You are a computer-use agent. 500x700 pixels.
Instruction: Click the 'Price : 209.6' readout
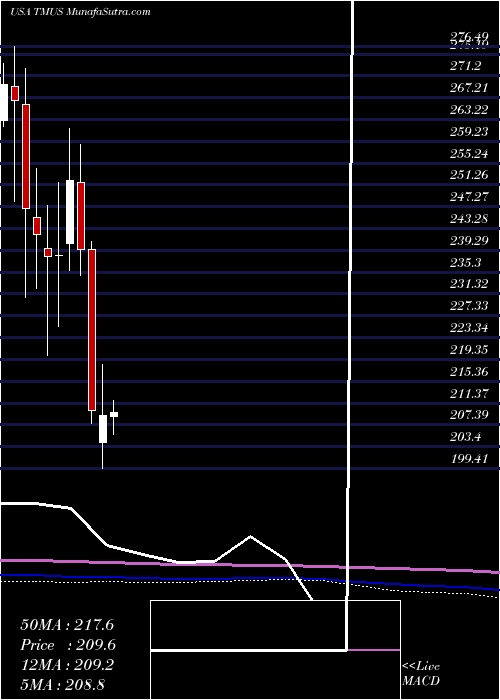[68, 645]
